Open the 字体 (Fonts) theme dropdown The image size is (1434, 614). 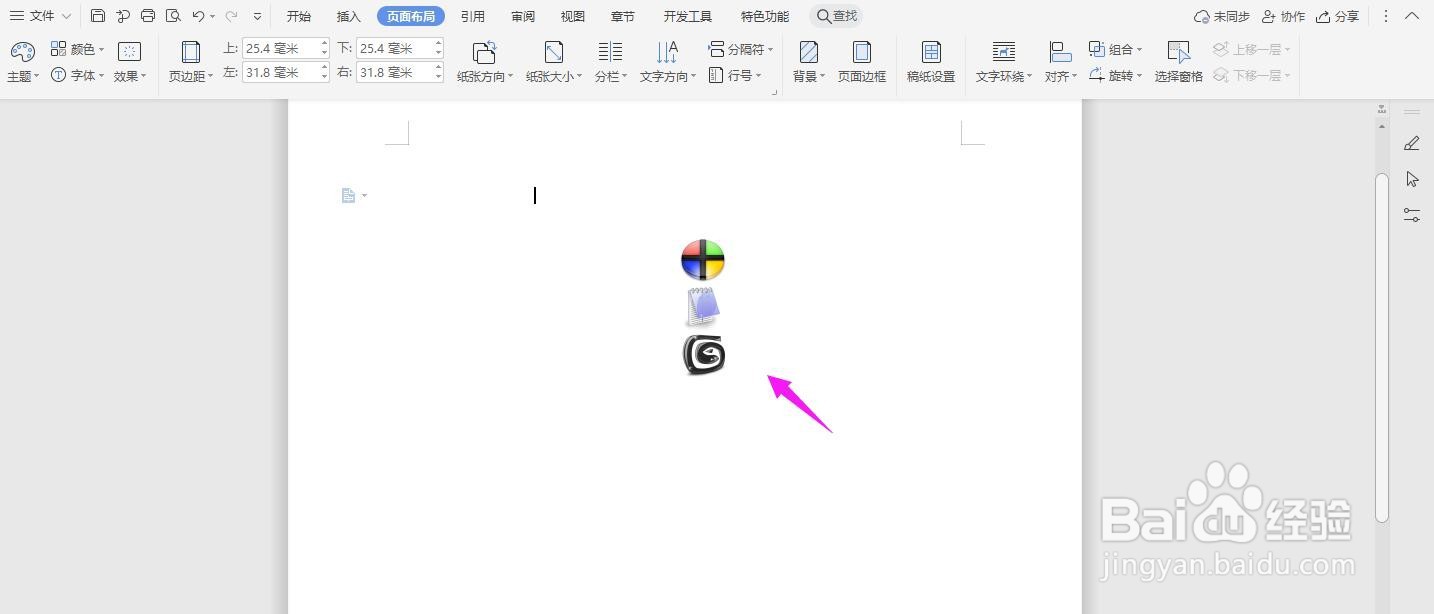pos(78,75)
